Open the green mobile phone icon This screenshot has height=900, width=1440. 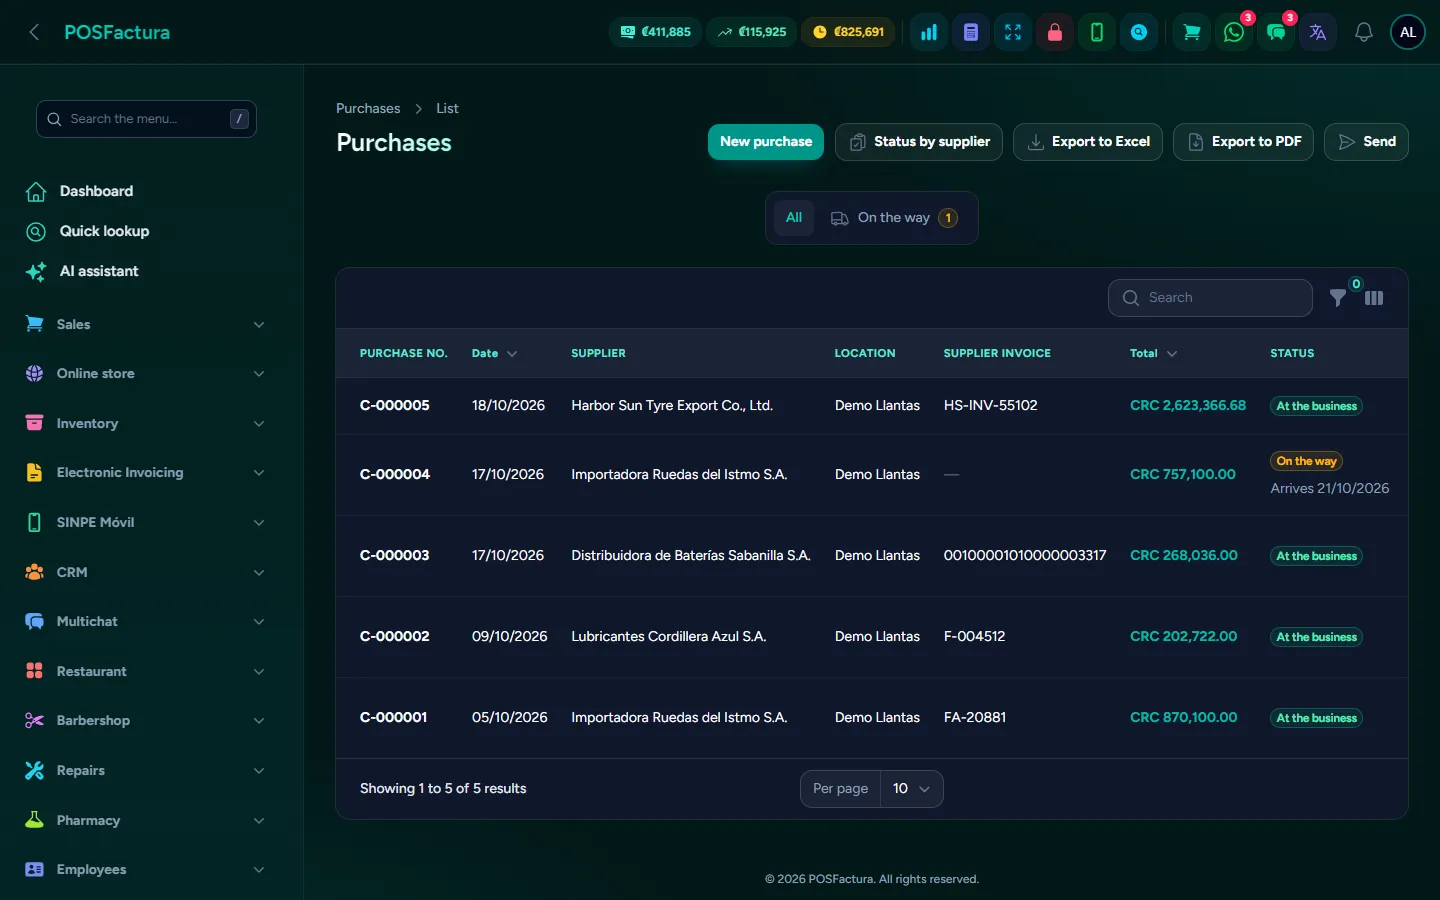pyautogui.click(x=1097, y=32)
